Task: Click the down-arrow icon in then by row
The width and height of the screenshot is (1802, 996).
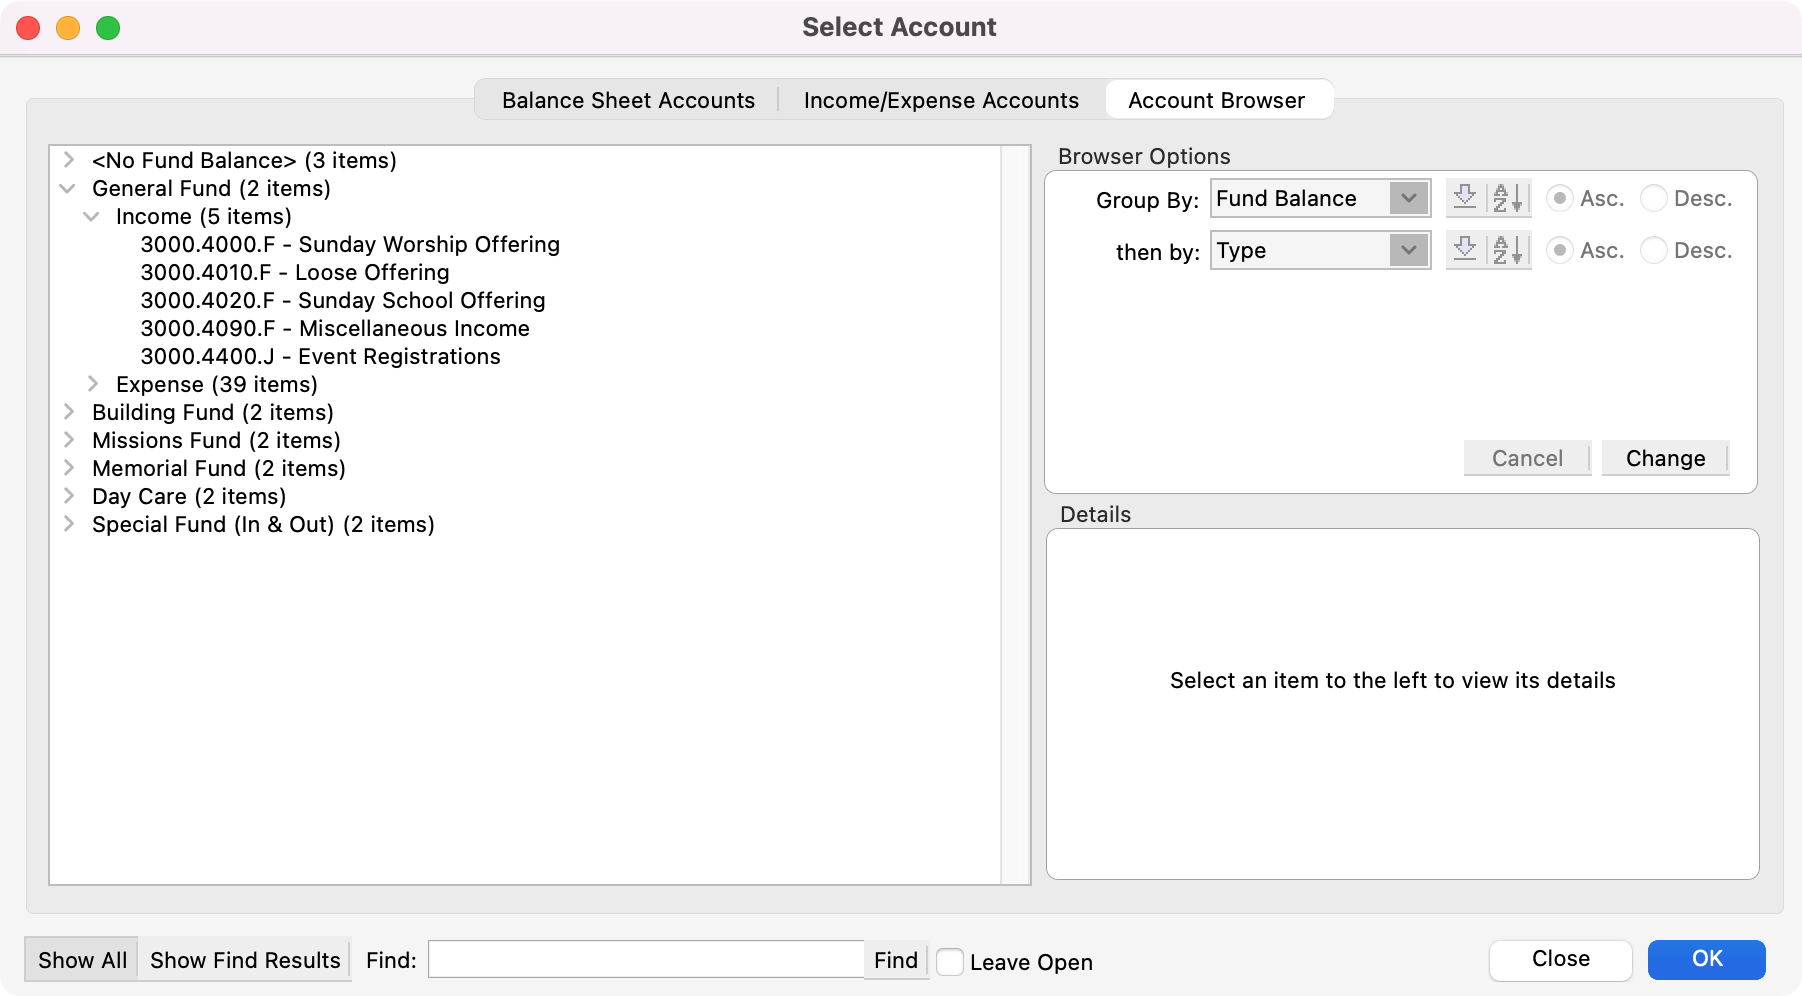Action: point(1465,250)
